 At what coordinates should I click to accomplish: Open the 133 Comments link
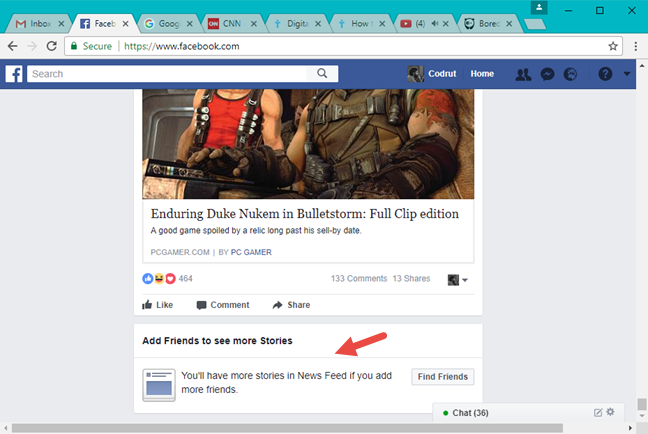pos(359,279)
